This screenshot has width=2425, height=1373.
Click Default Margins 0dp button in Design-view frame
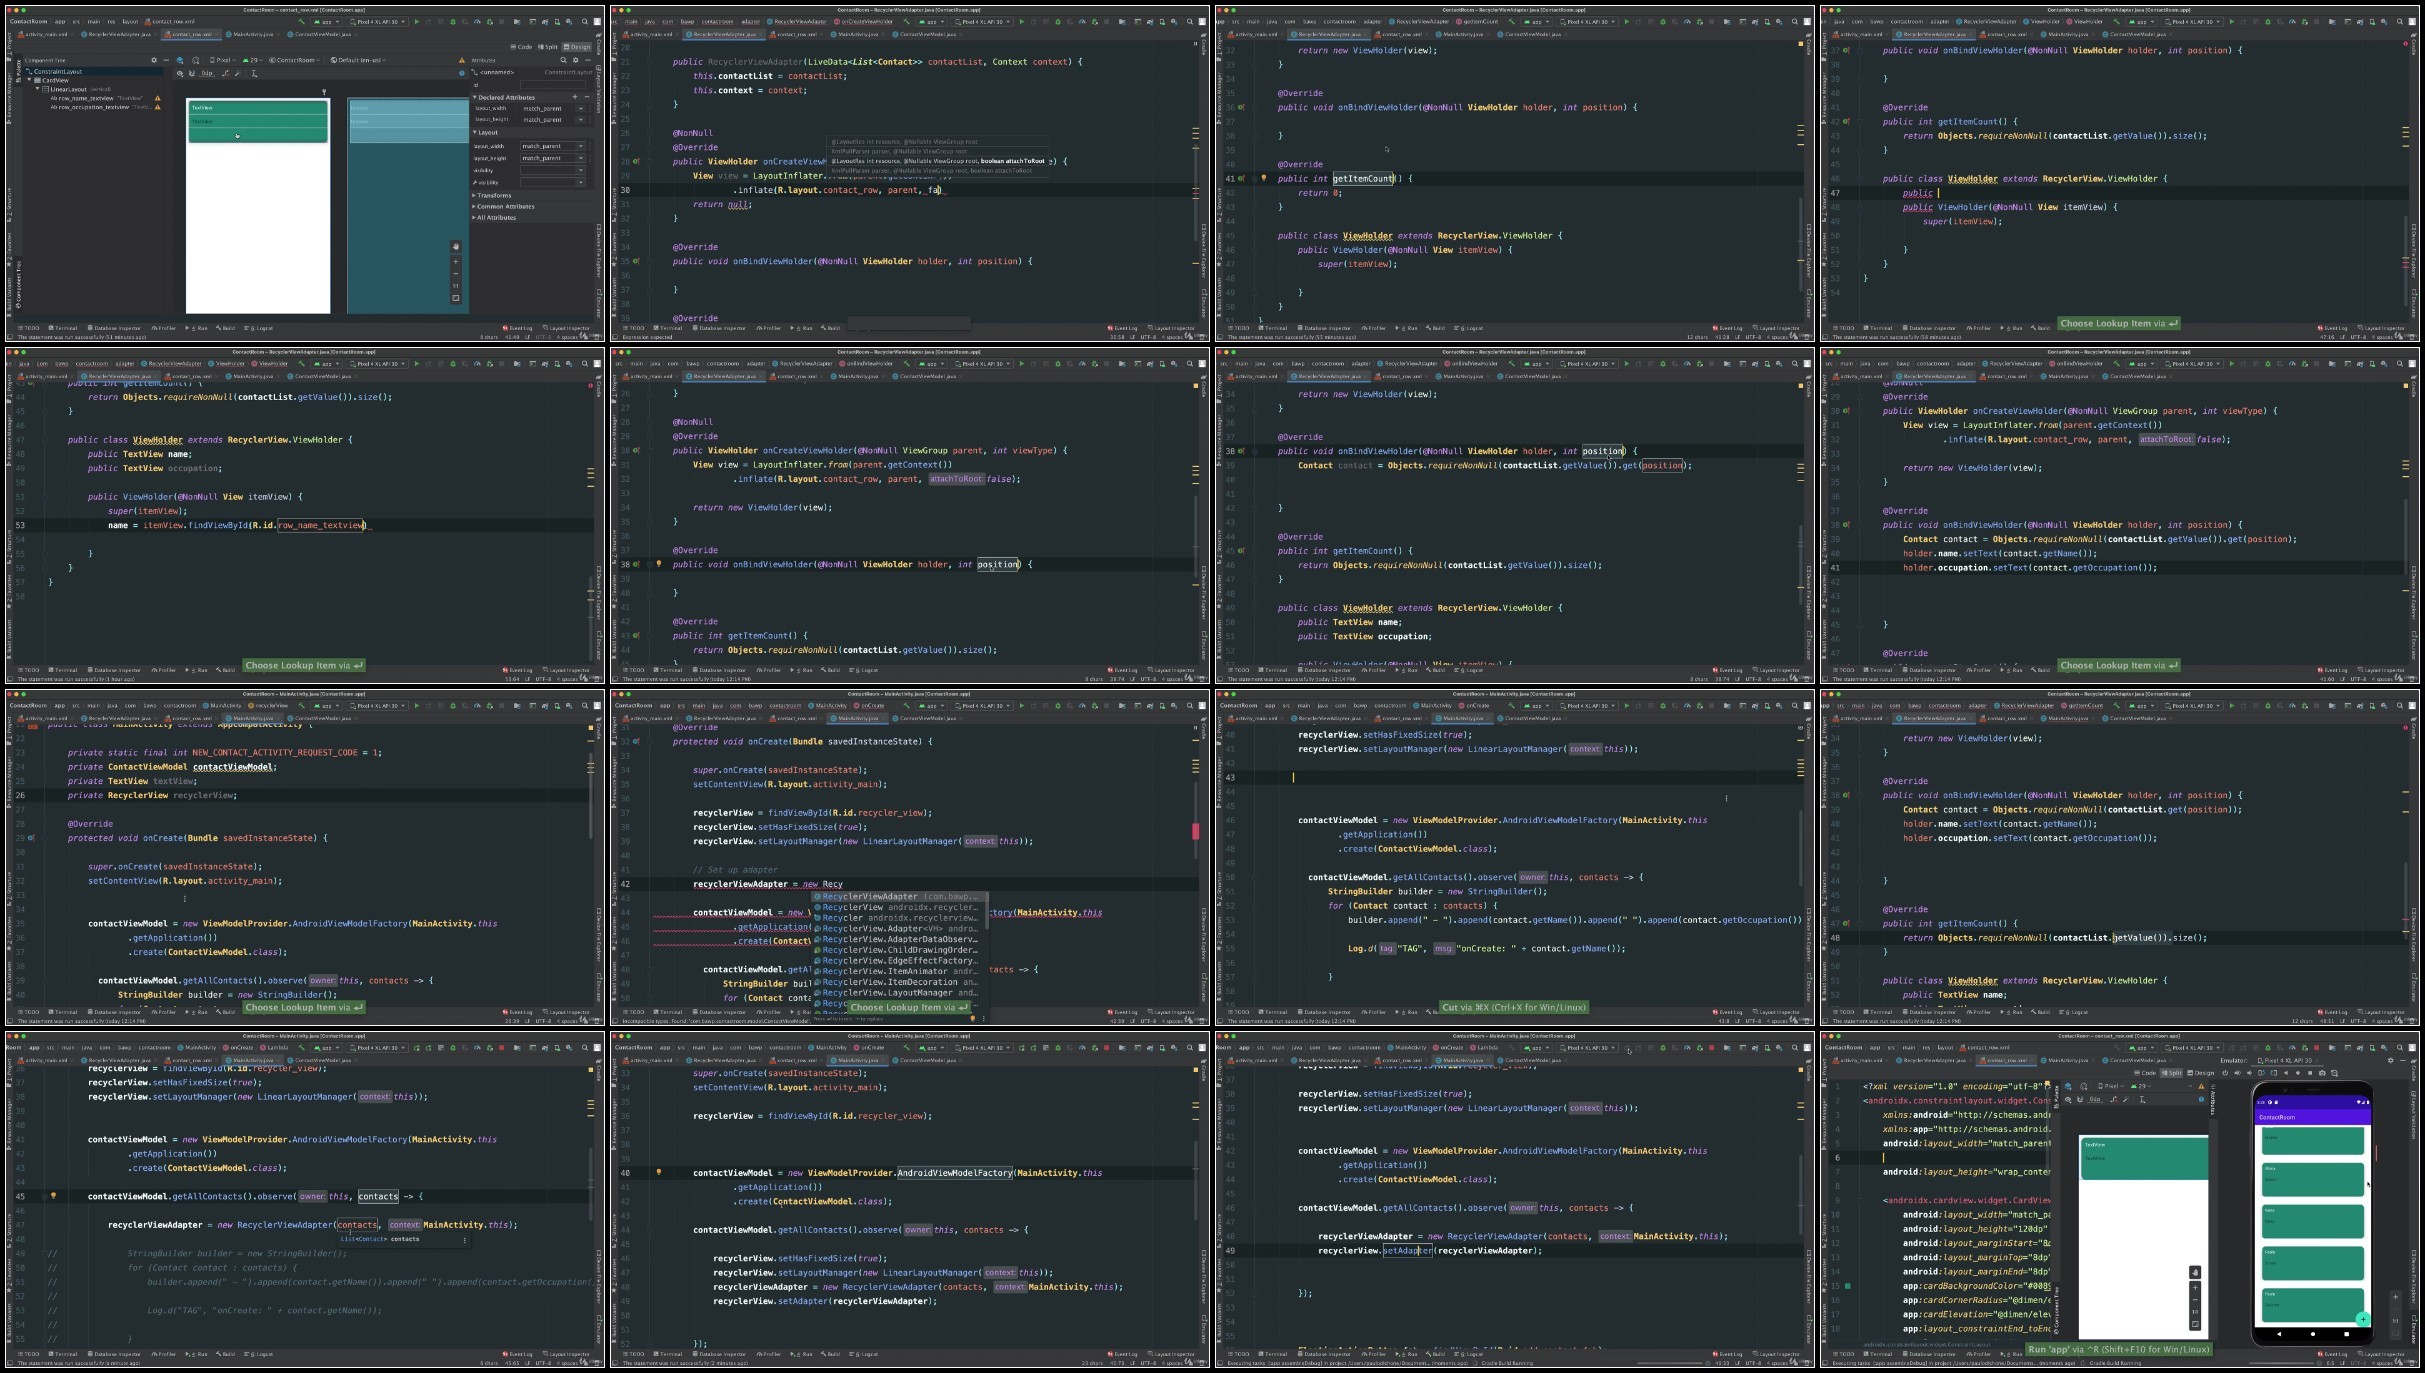click(207, 73)
